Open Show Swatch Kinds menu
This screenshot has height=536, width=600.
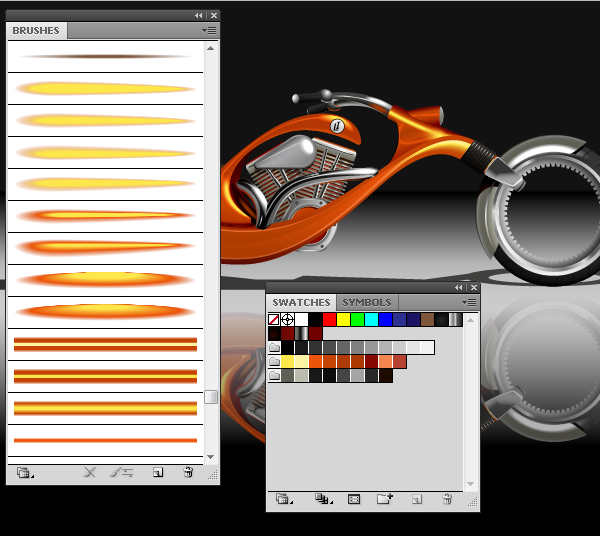pyautogui.click(x=321, y=498)
